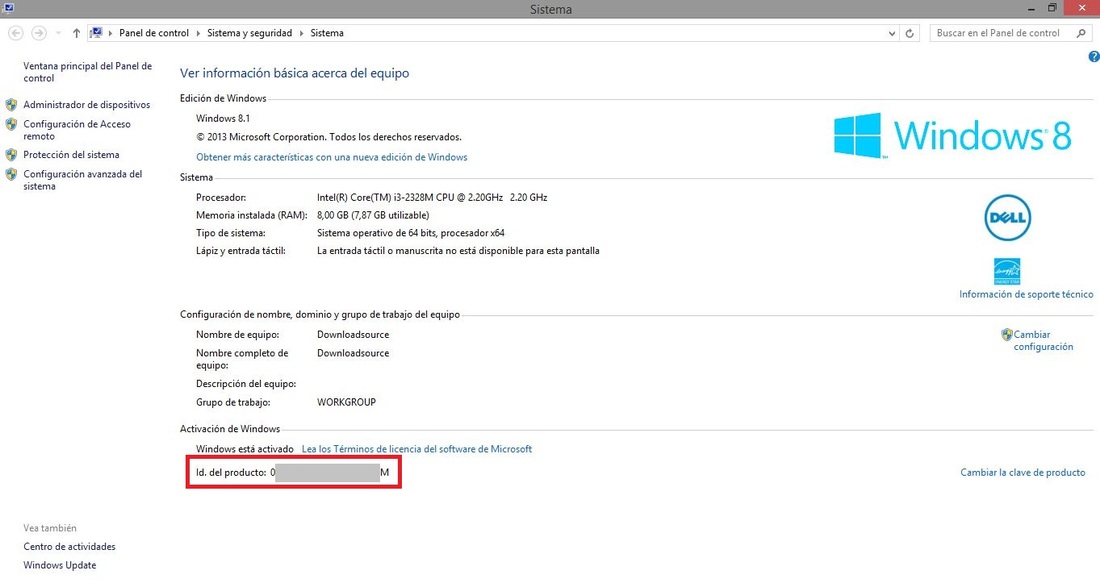Select the Intel Core i3-2328M processor text
The height and width of the screenshot is (583, 1100).
432,198
